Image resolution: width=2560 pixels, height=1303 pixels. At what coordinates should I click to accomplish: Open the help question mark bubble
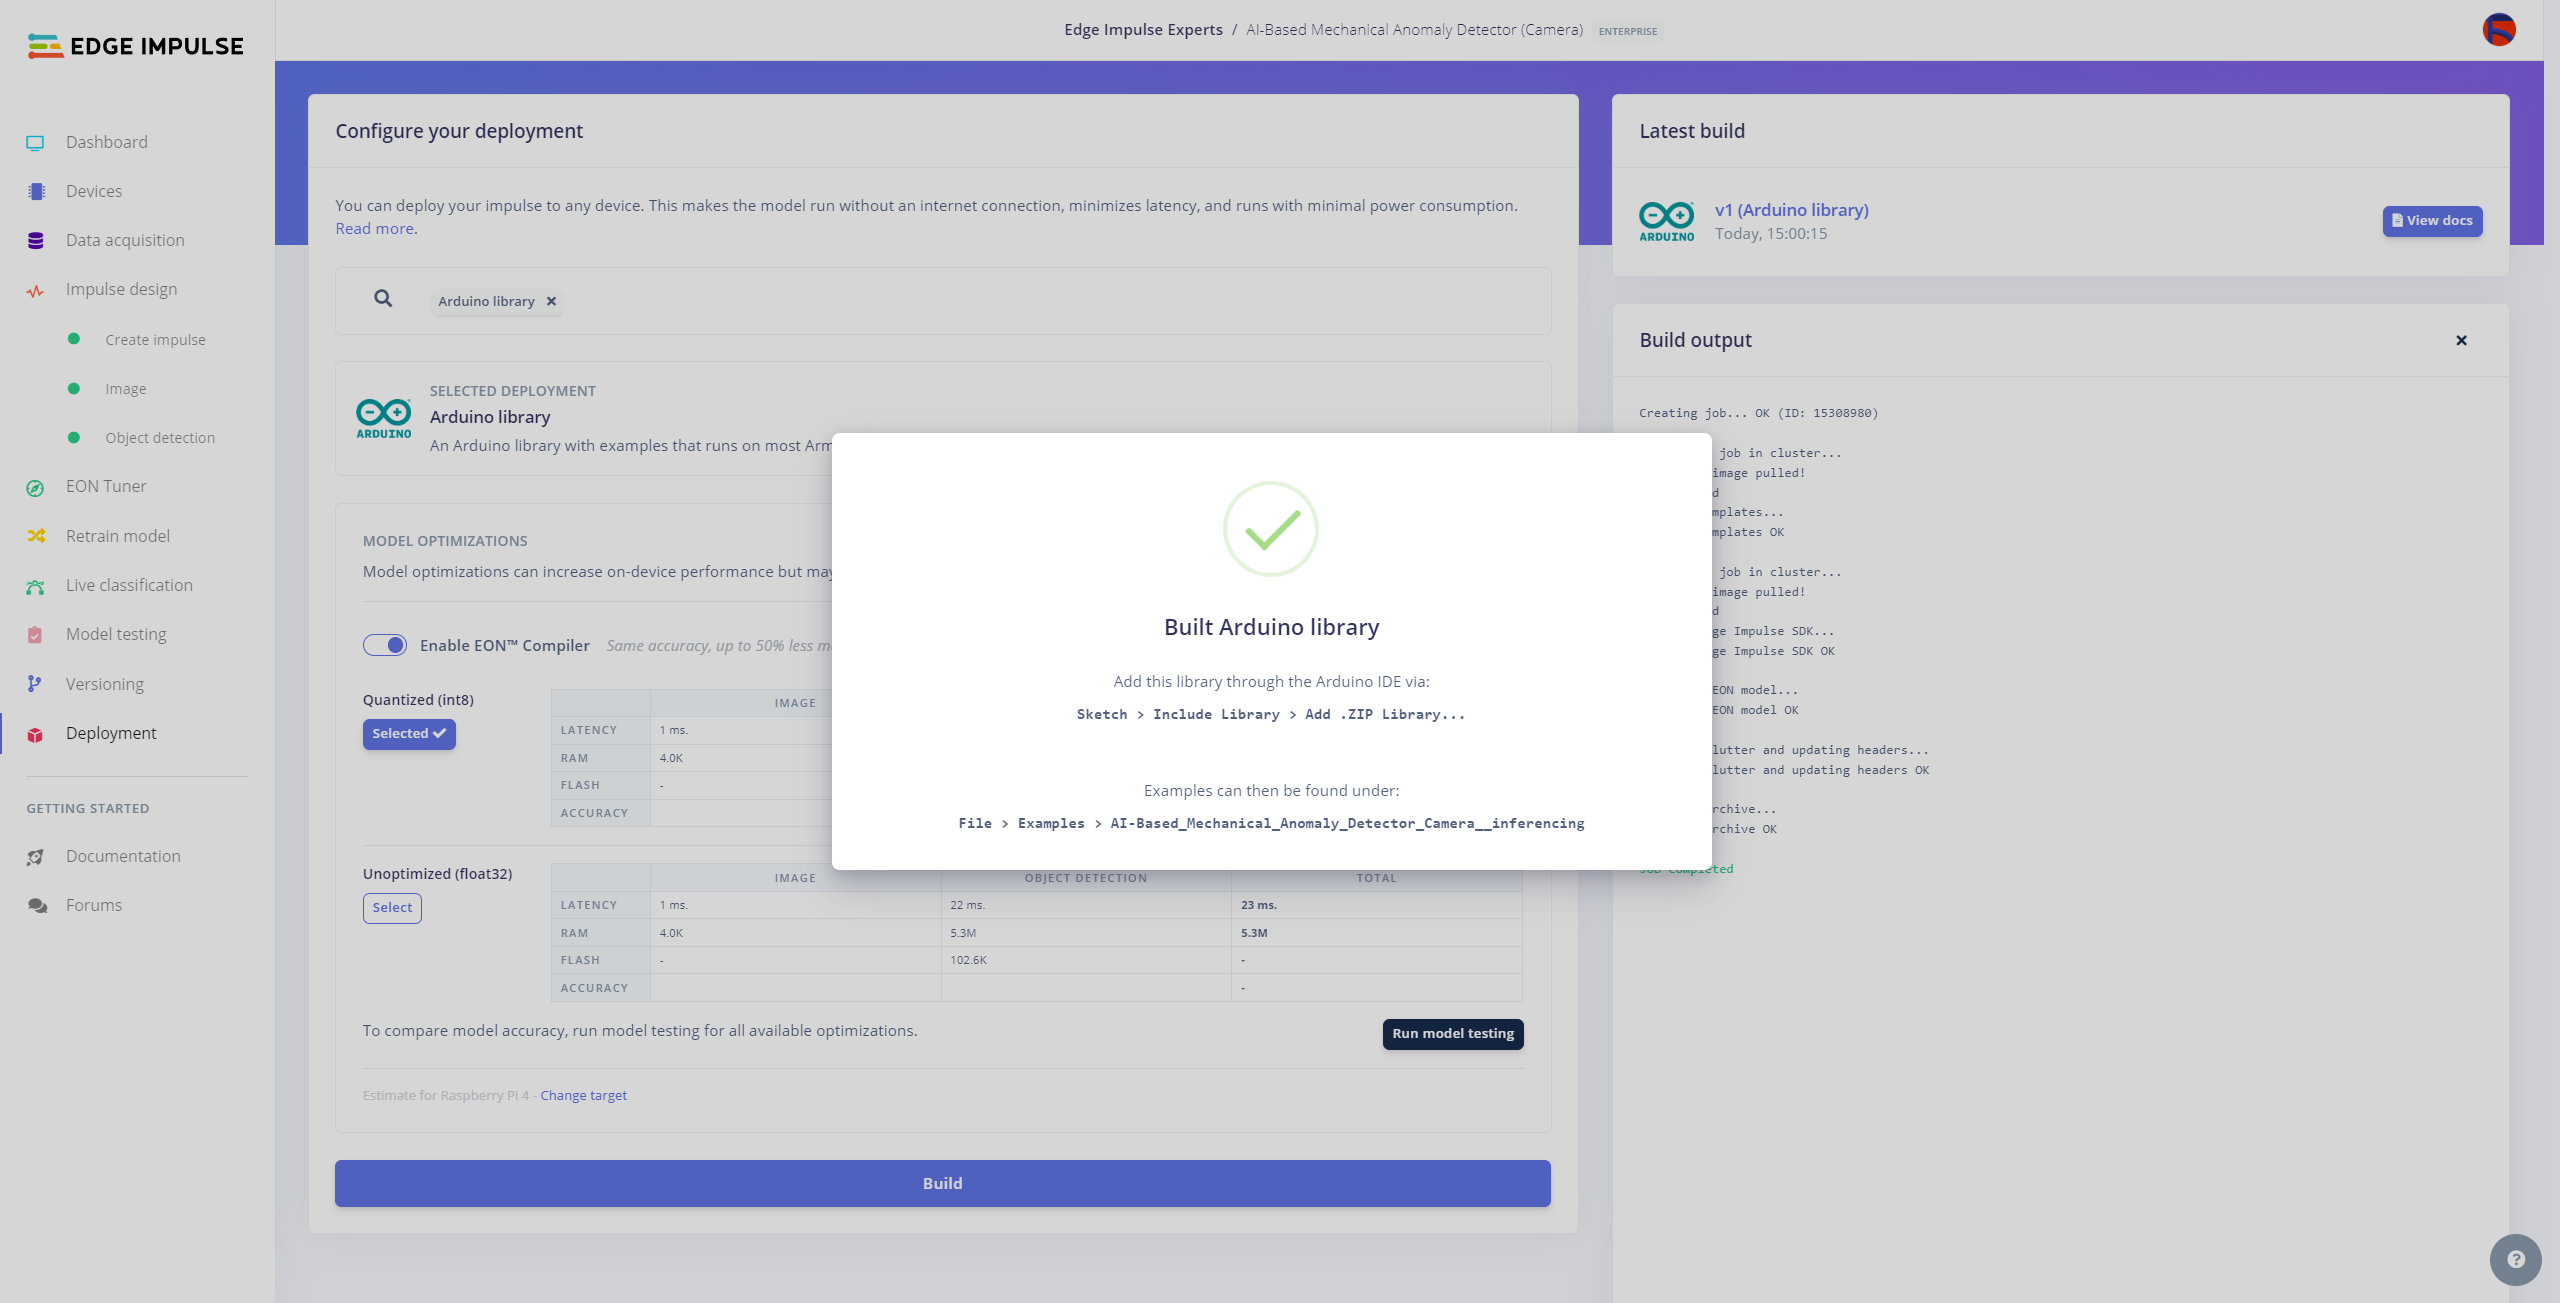[x=2516, y=1259]
